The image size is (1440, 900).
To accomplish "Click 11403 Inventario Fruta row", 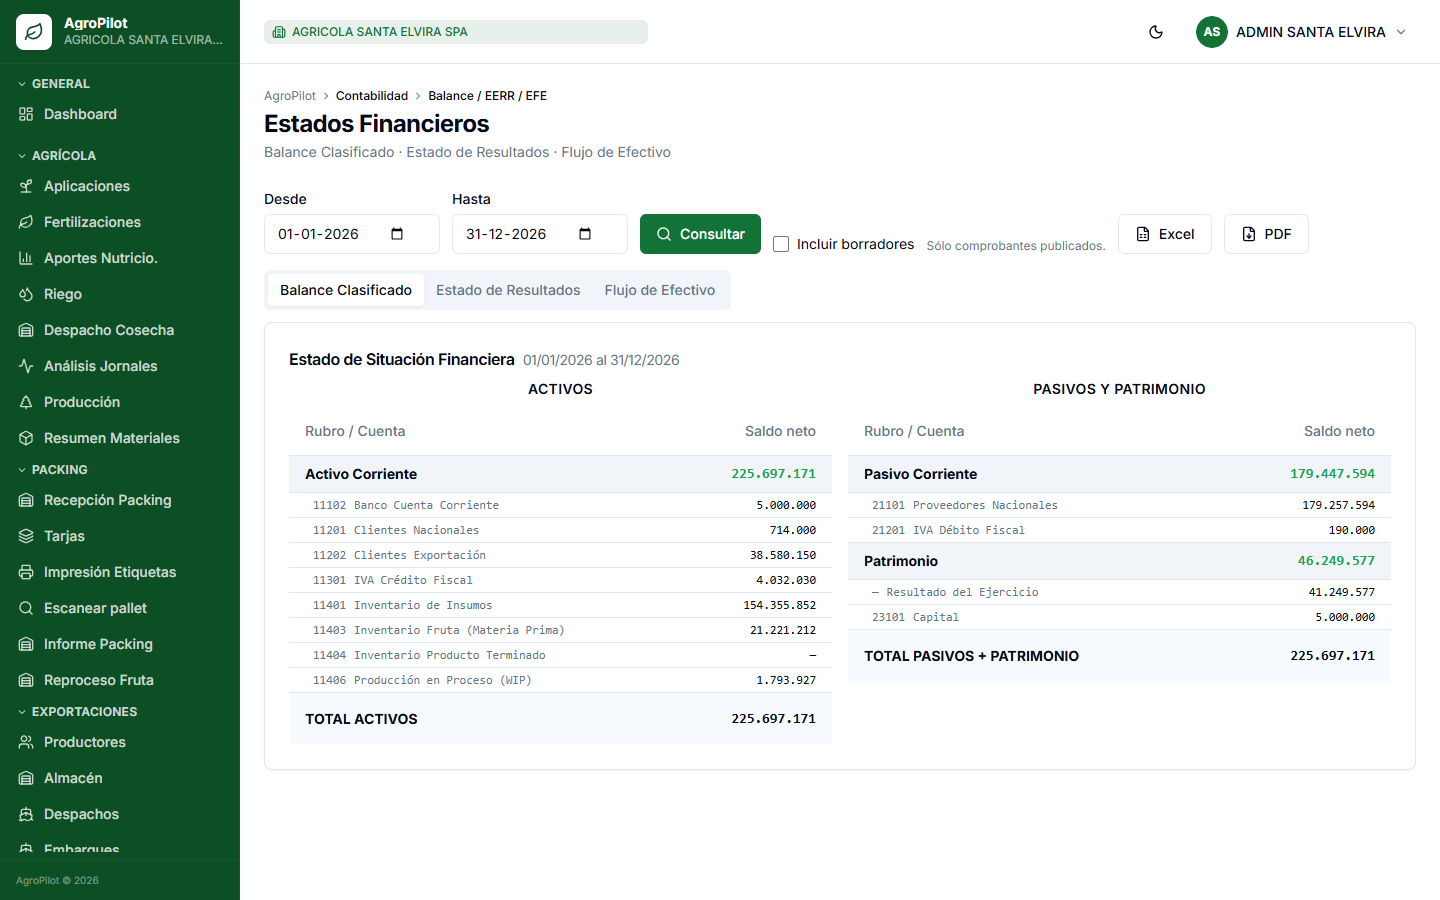I will (x=560, y=630).
